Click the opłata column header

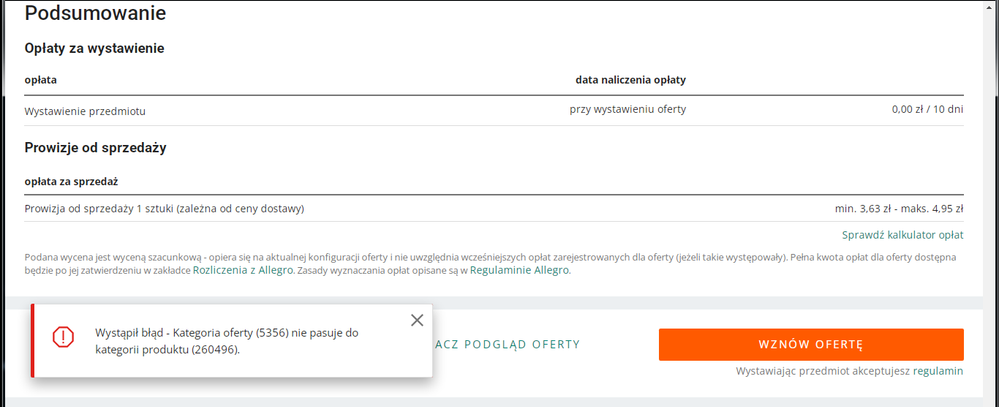[x=41, y=80]
